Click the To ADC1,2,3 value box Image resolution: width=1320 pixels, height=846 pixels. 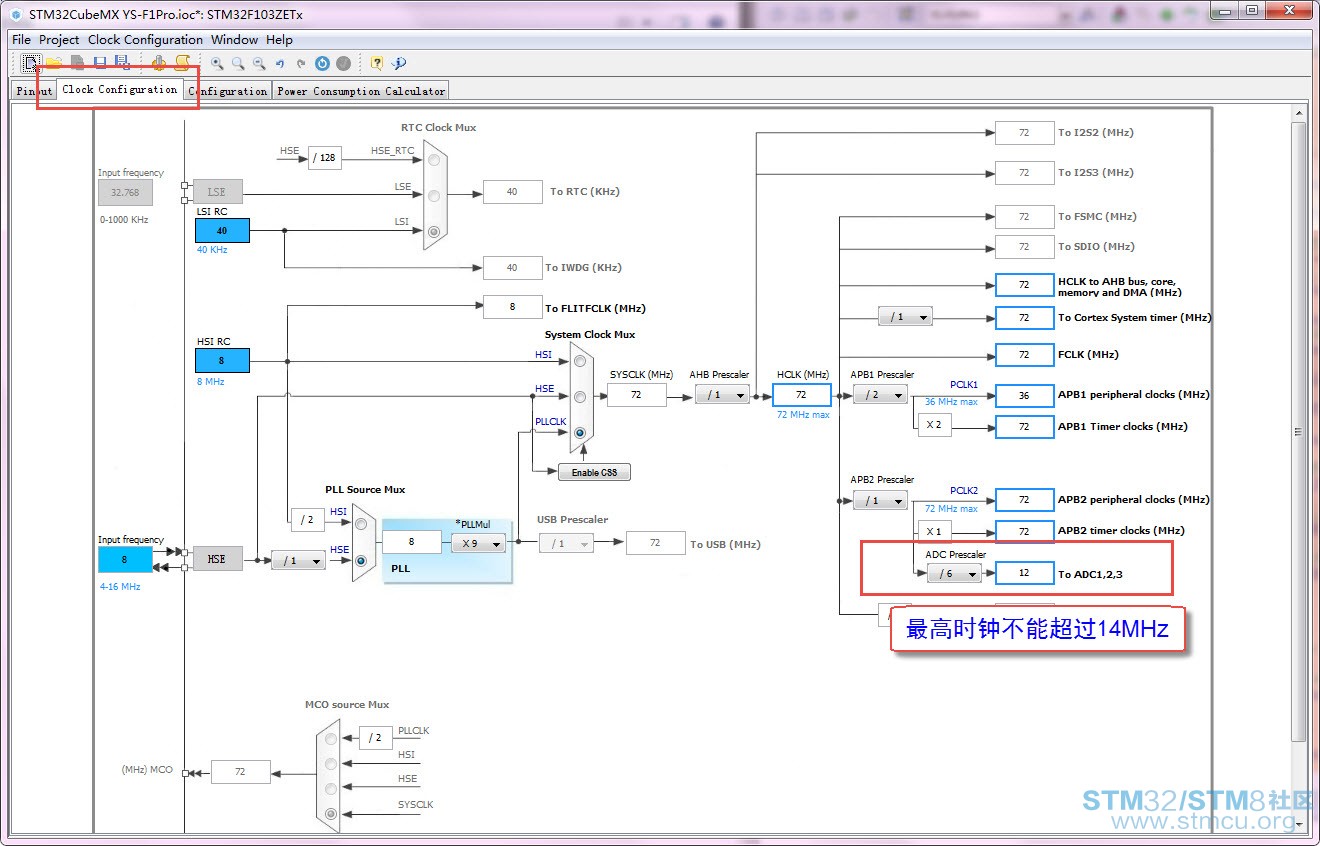pos(1025,573)
